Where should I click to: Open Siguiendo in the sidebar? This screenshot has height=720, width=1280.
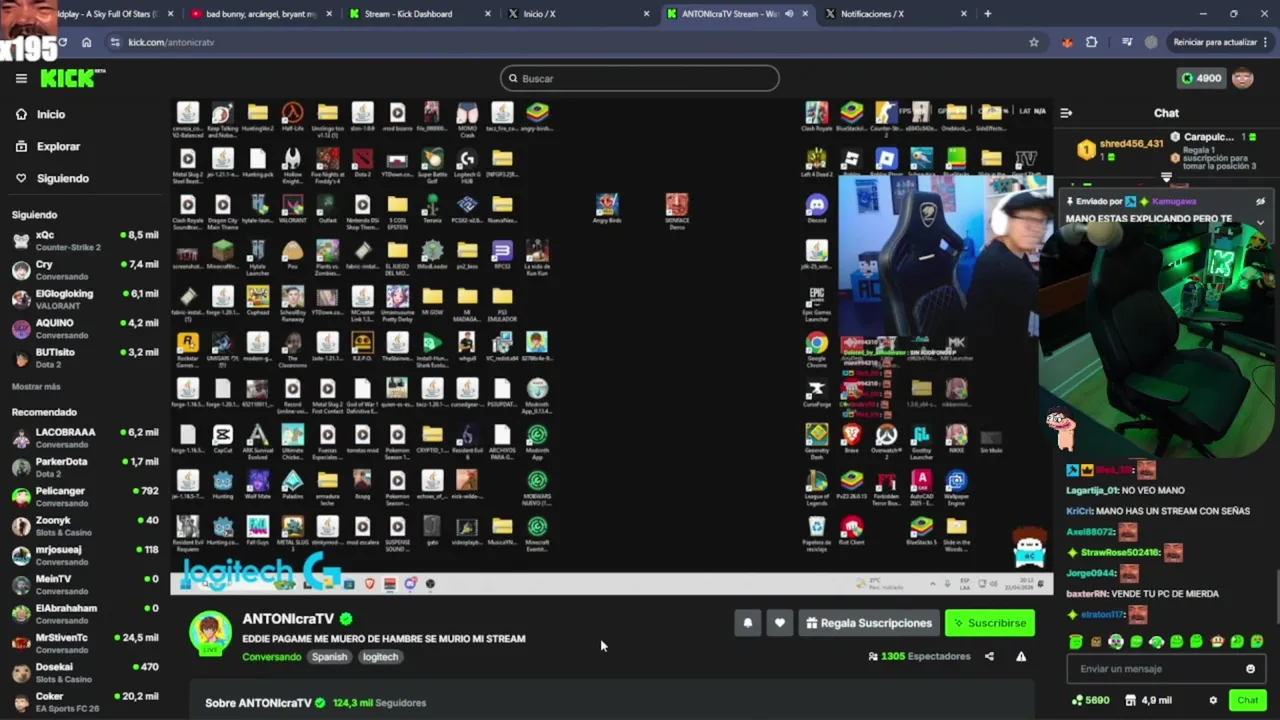(x=51, y=178)
